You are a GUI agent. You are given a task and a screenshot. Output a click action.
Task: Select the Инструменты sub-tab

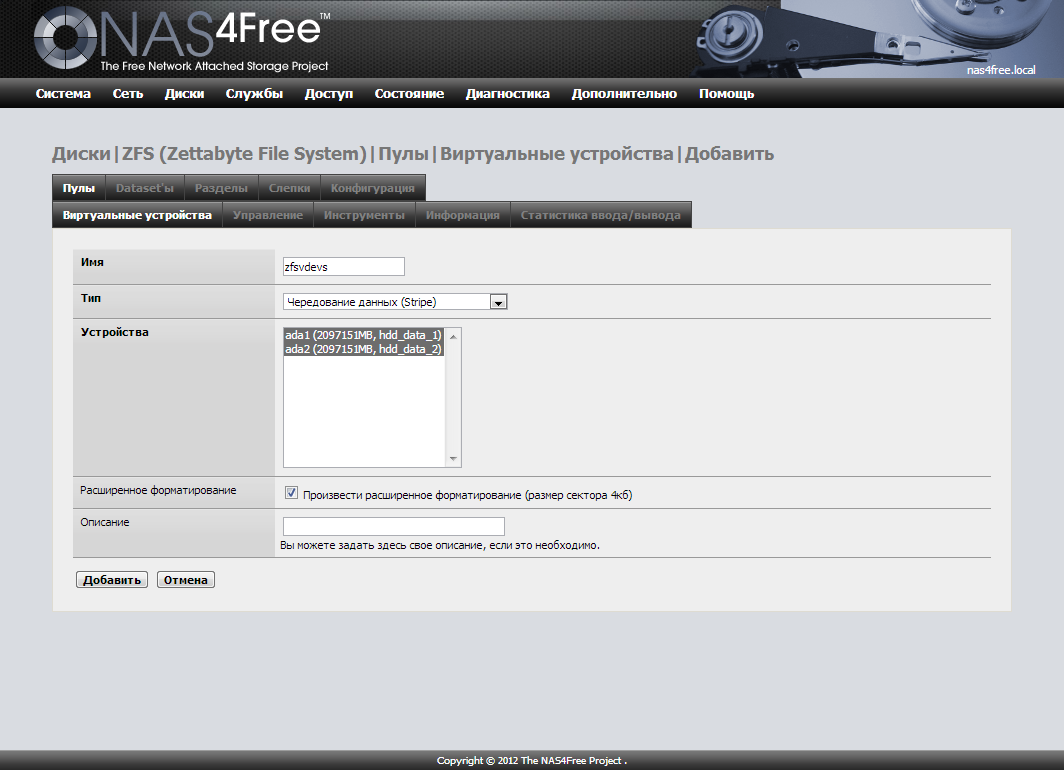click(x=364, y=215)
